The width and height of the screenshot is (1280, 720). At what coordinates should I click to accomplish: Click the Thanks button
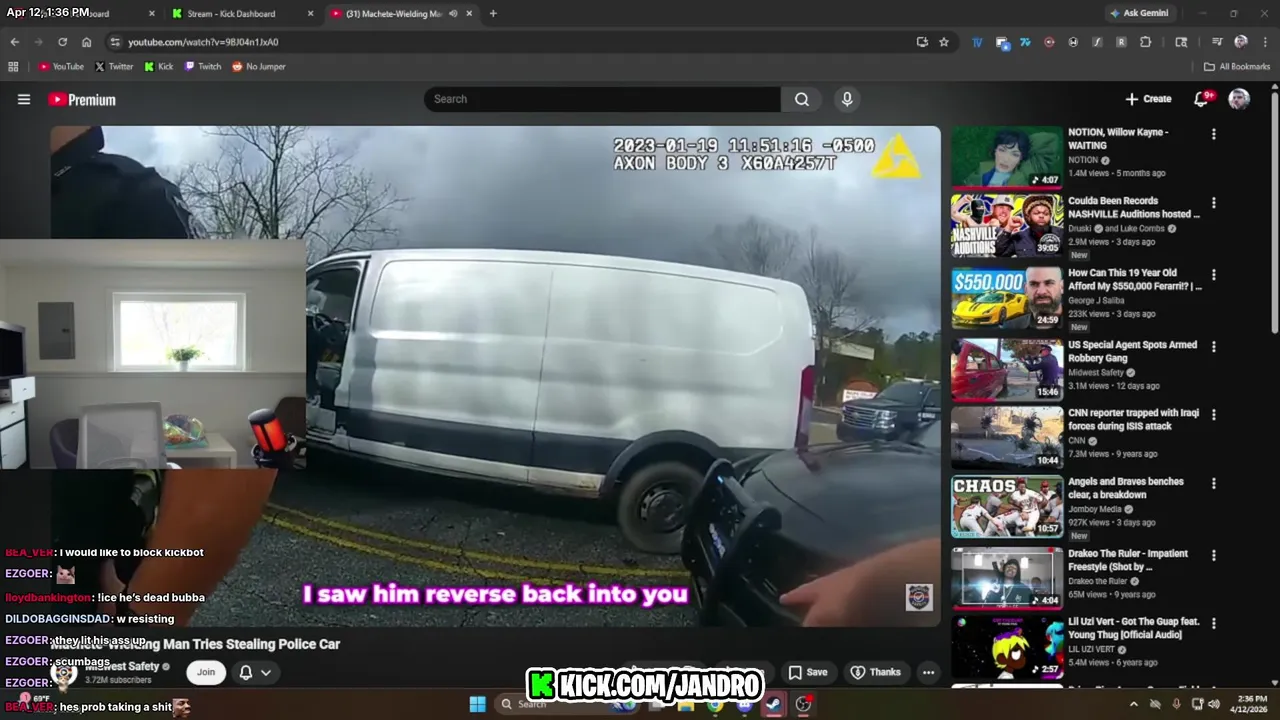(876, 672)
